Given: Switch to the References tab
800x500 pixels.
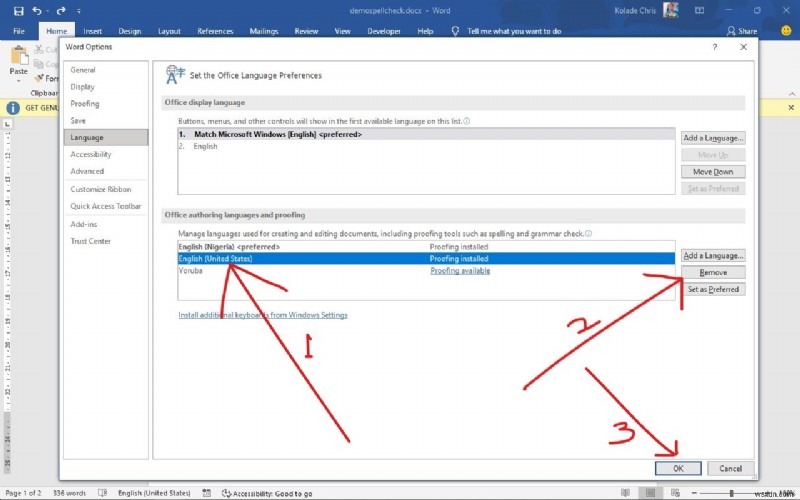Looking at the screenshot, I should [x=215, y=31].
